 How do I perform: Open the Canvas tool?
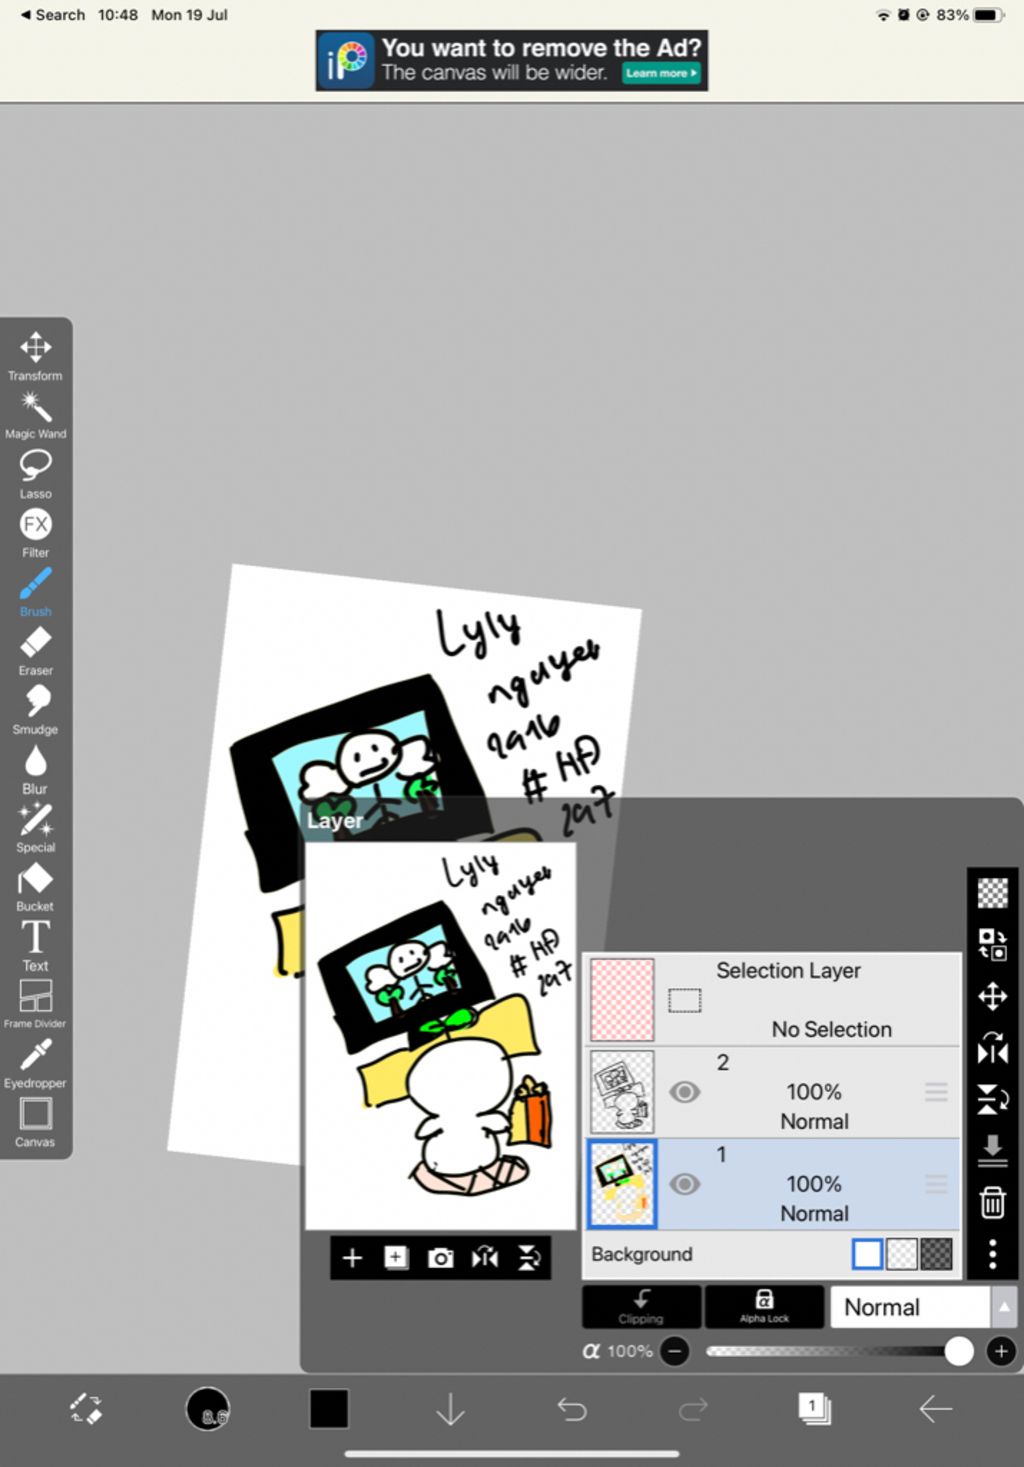[35, 1121]
